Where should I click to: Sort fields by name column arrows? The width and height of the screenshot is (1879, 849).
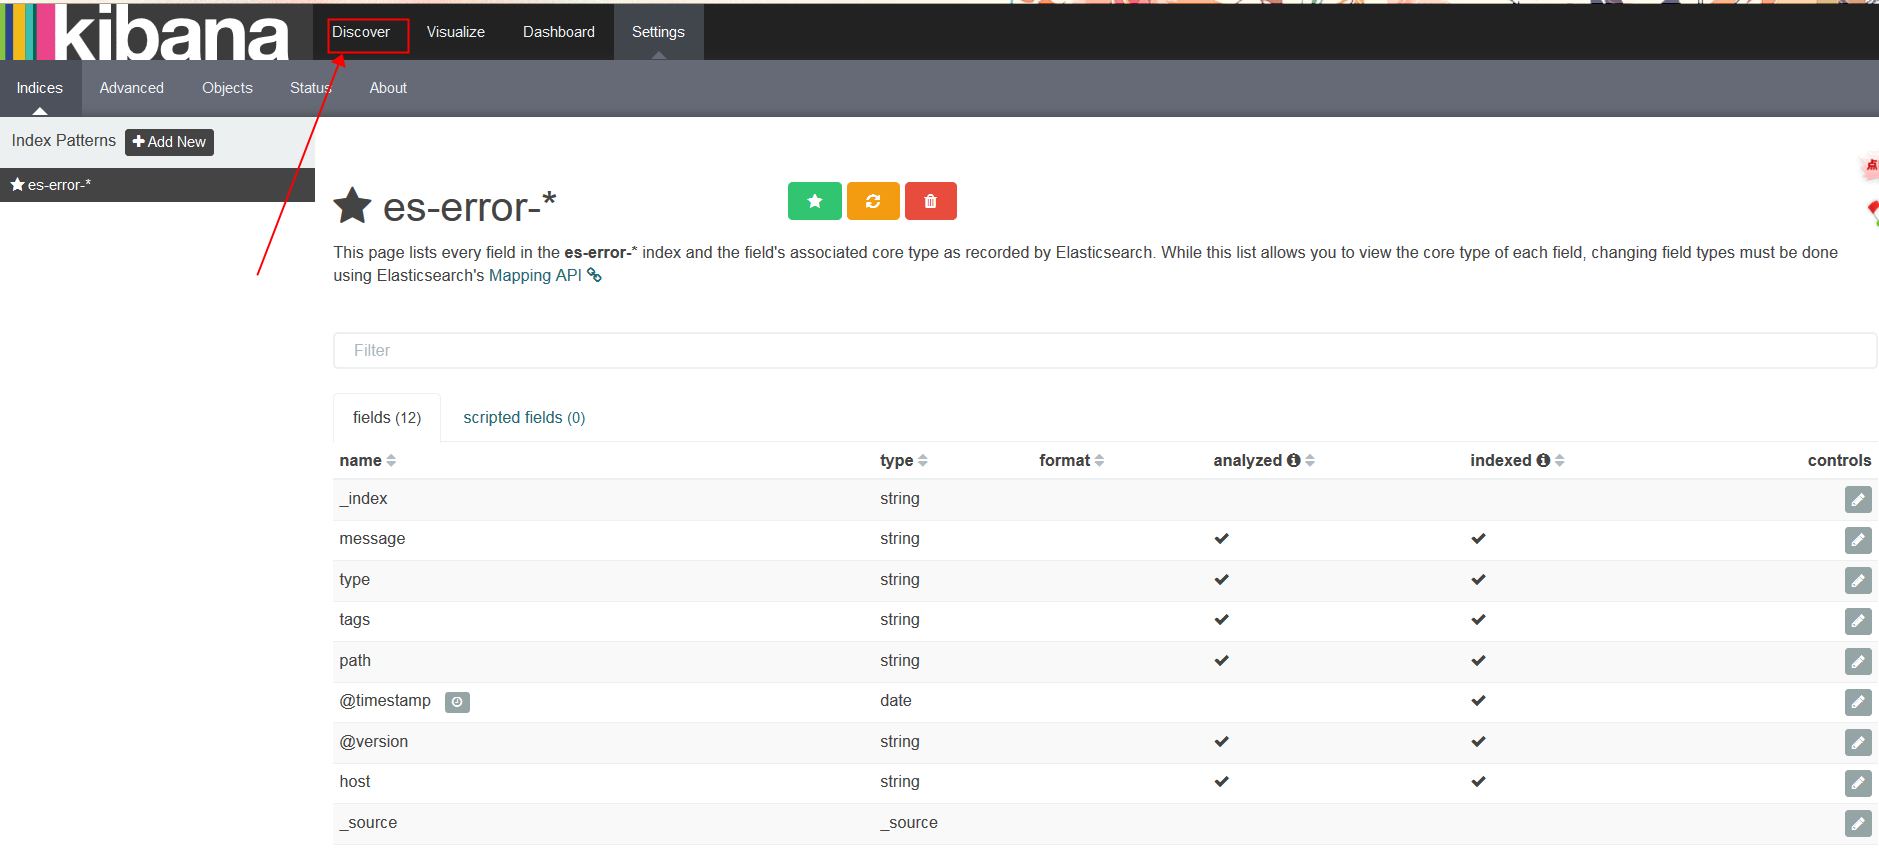(391, 460)
